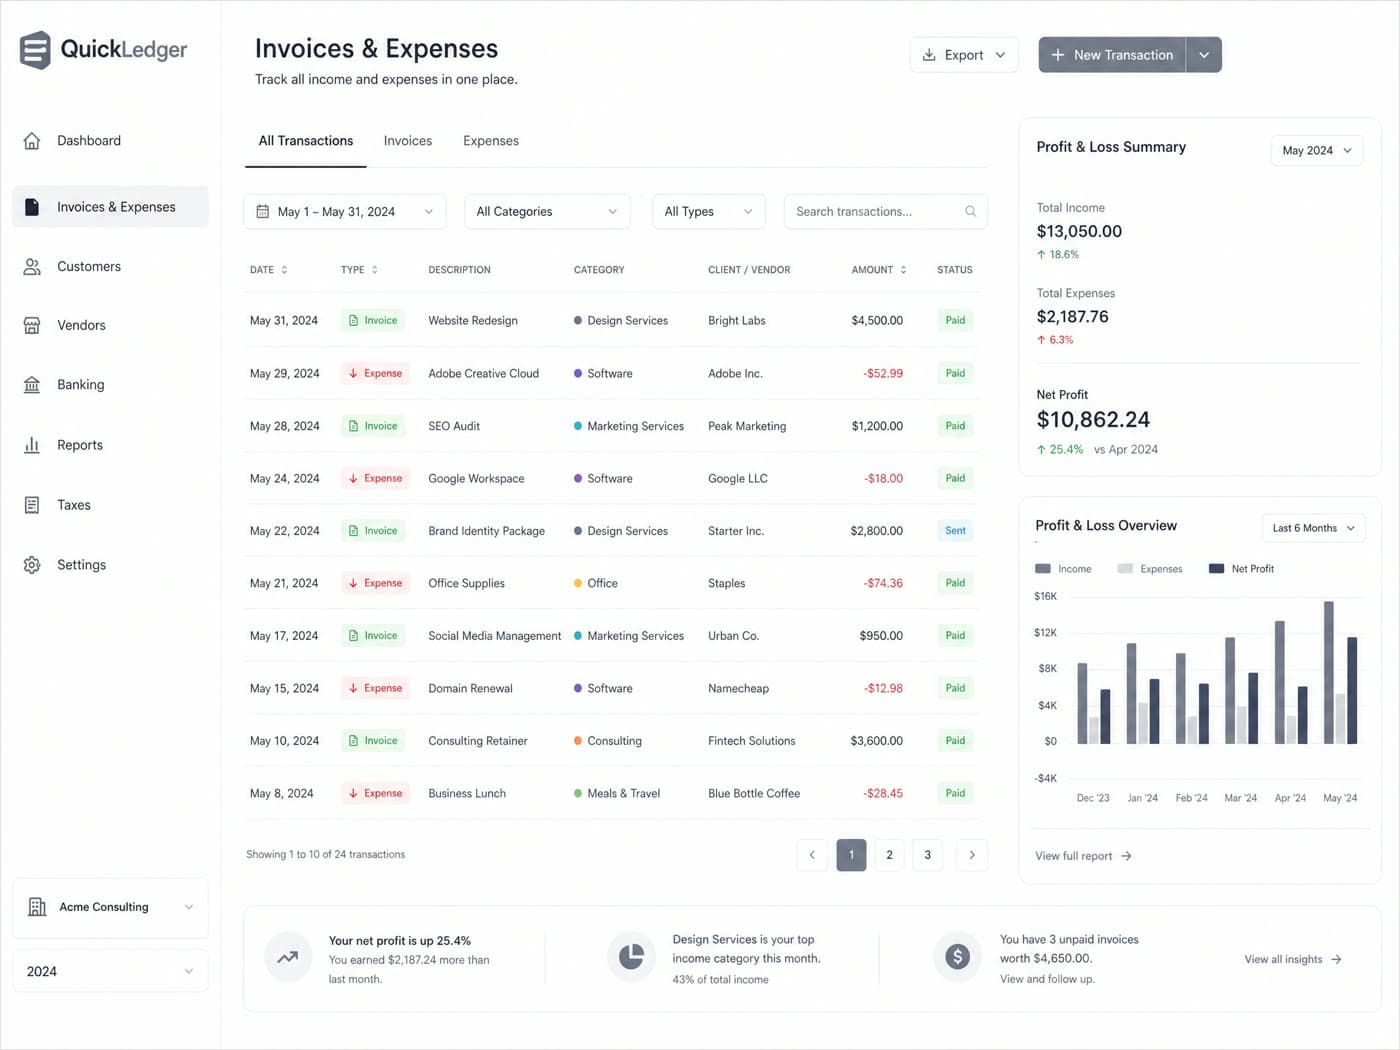
Task: Switch to the All Transactions tab
Action: (306, 141)
